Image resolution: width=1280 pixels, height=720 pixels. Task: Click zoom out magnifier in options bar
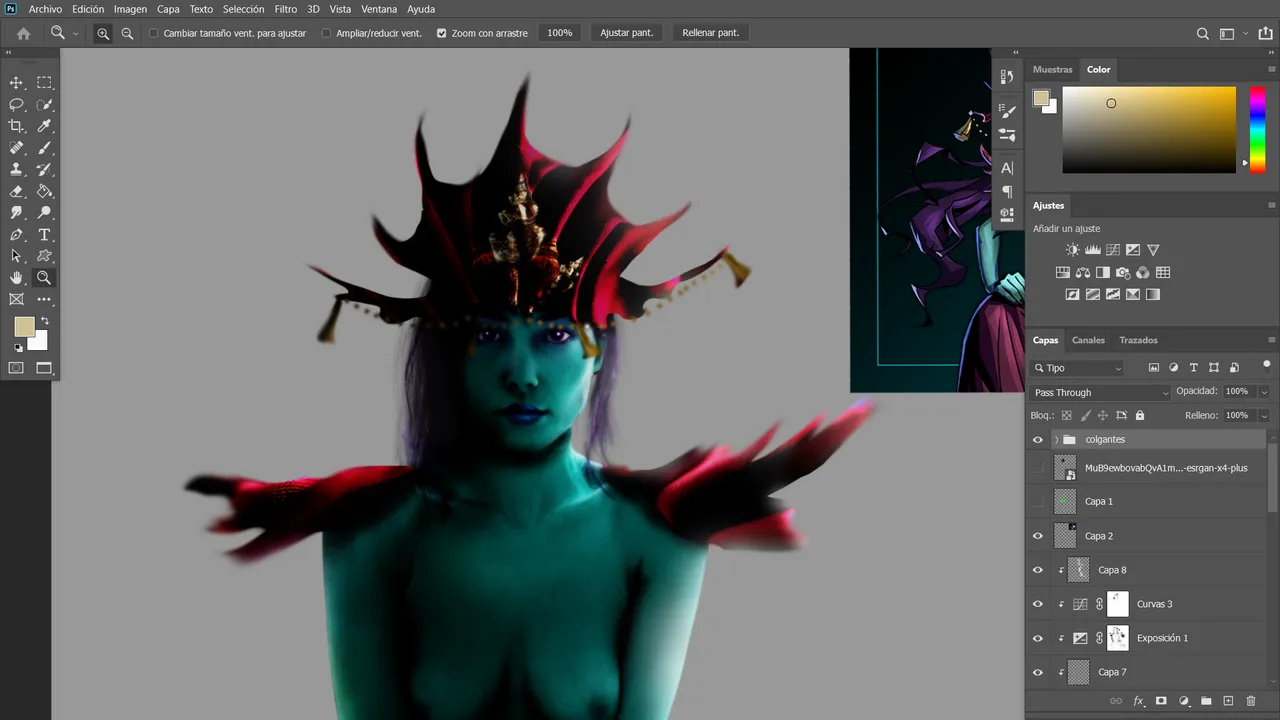(x=127, y=33)
